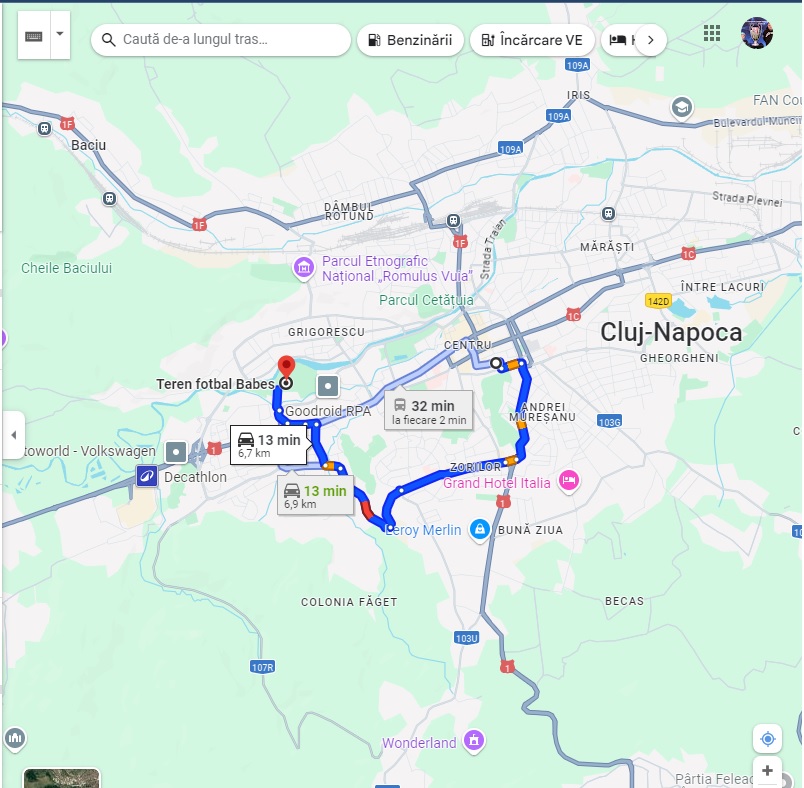The width and height of the screenshot is (804, 788).
Task: Click the red destination pin marker
Action: click(x=286, y=367)
